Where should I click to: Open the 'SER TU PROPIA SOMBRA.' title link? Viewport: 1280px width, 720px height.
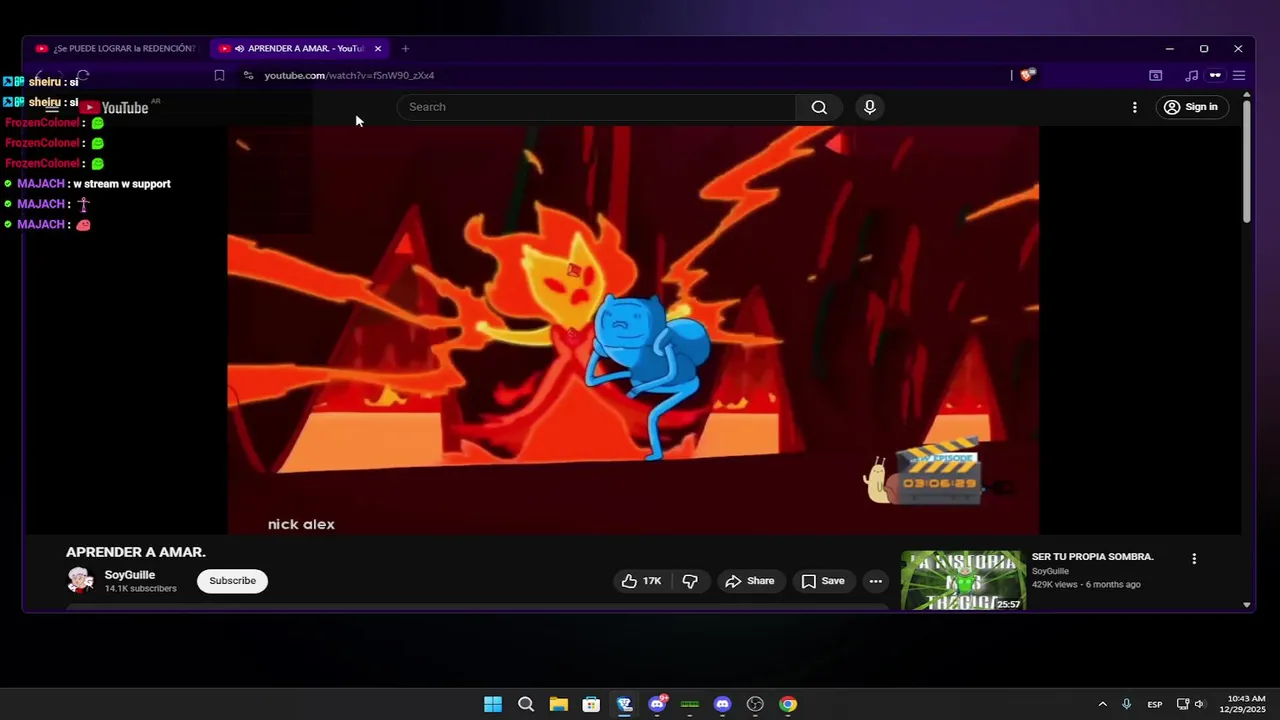click(1093, 556)
